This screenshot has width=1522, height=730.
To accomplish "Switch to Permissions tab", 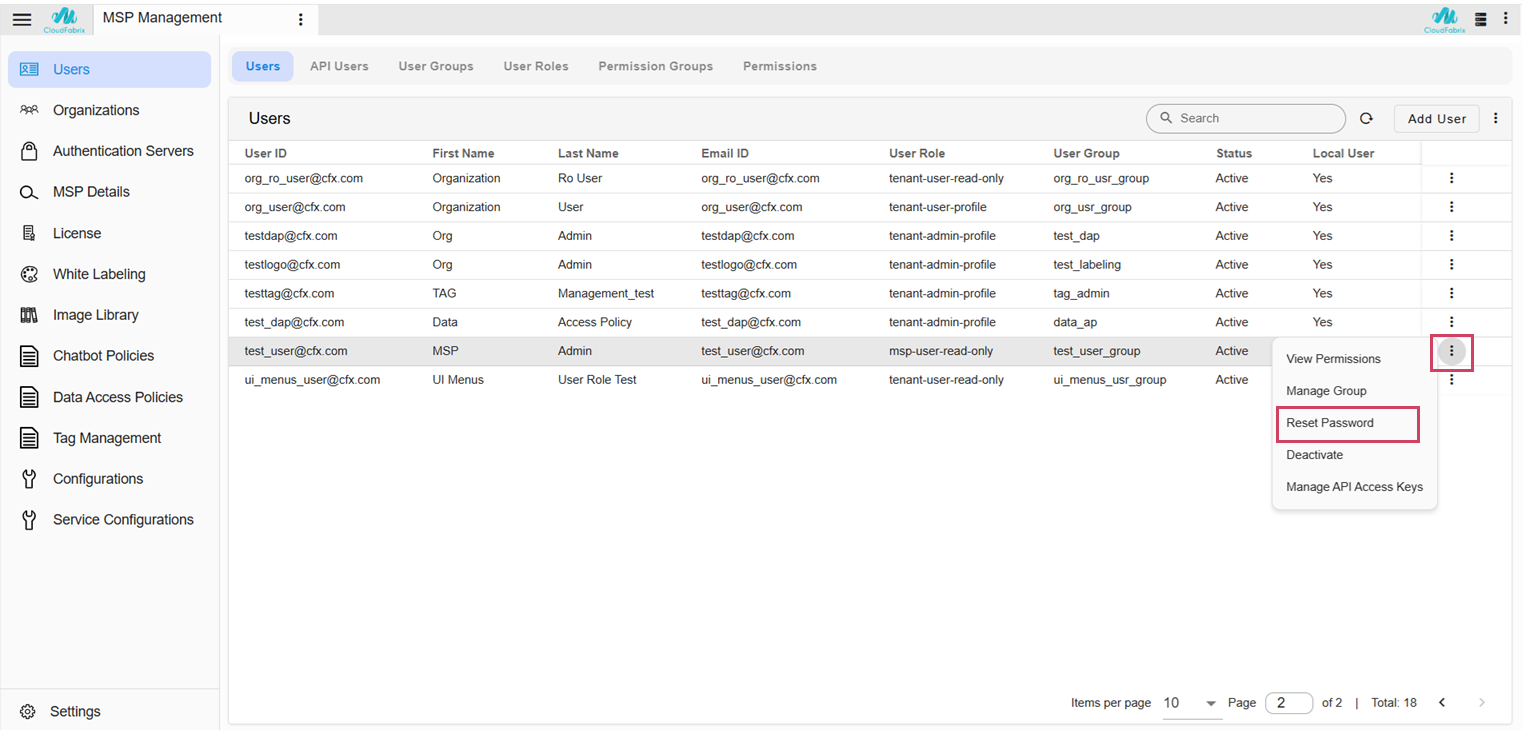I will tap(780, 66).
